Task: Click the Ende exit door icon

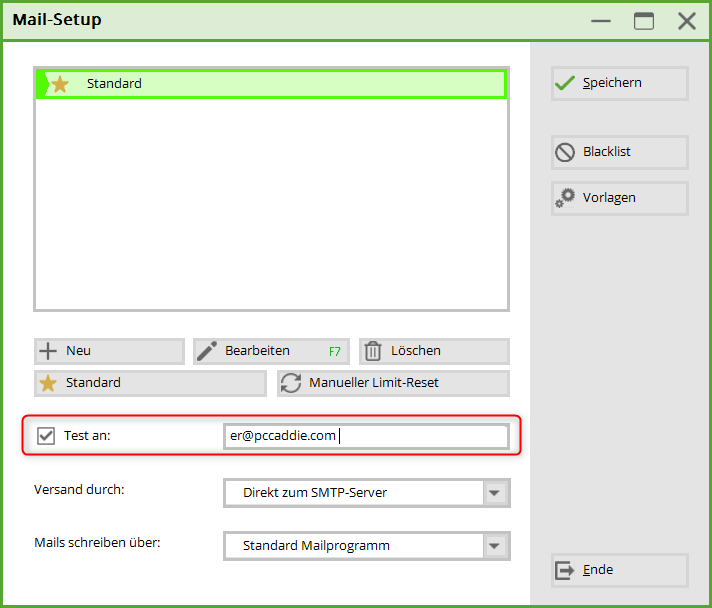Action: 565,570
